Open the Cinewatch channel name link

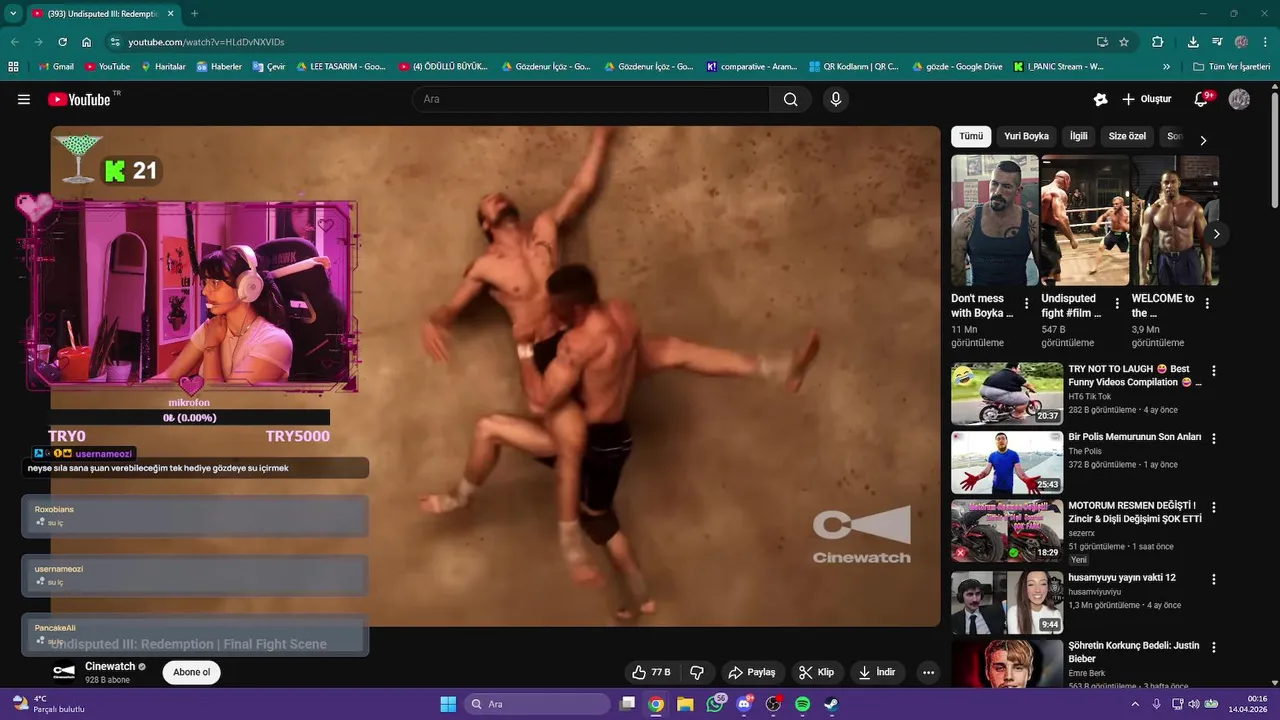pos(110,666)
